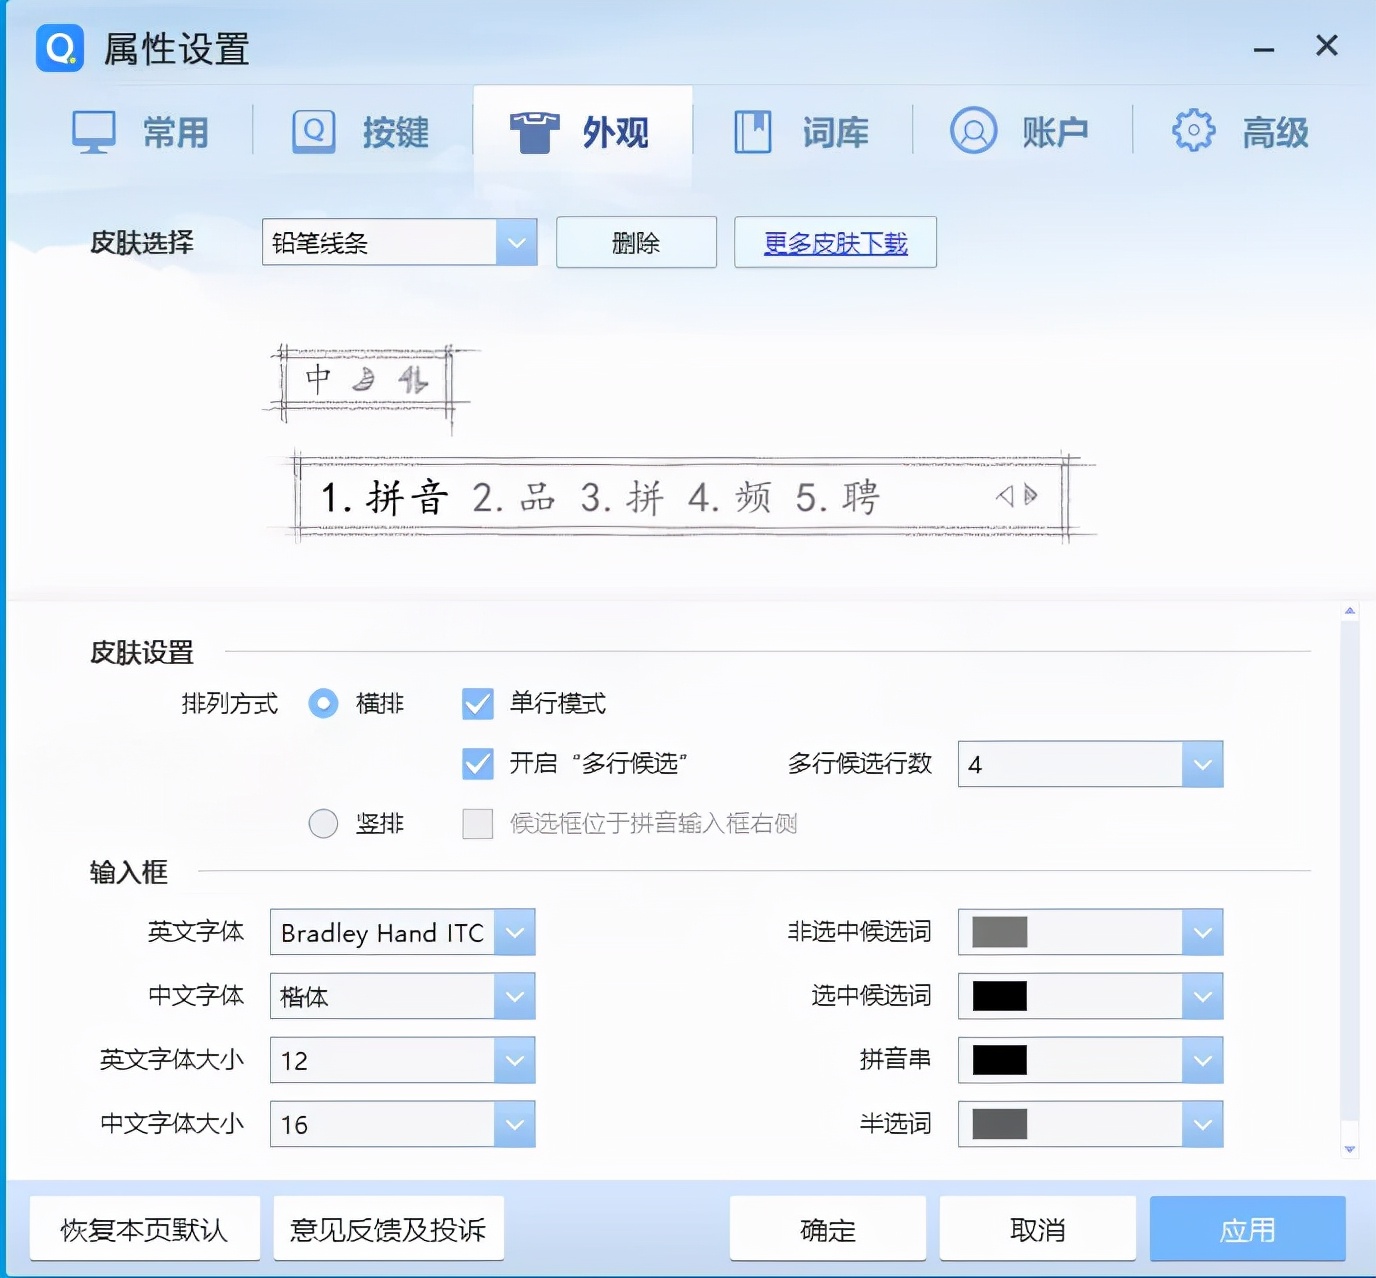Enable the 单行模式 checkbox
Screen dimensions: 1376x1278
477,704
